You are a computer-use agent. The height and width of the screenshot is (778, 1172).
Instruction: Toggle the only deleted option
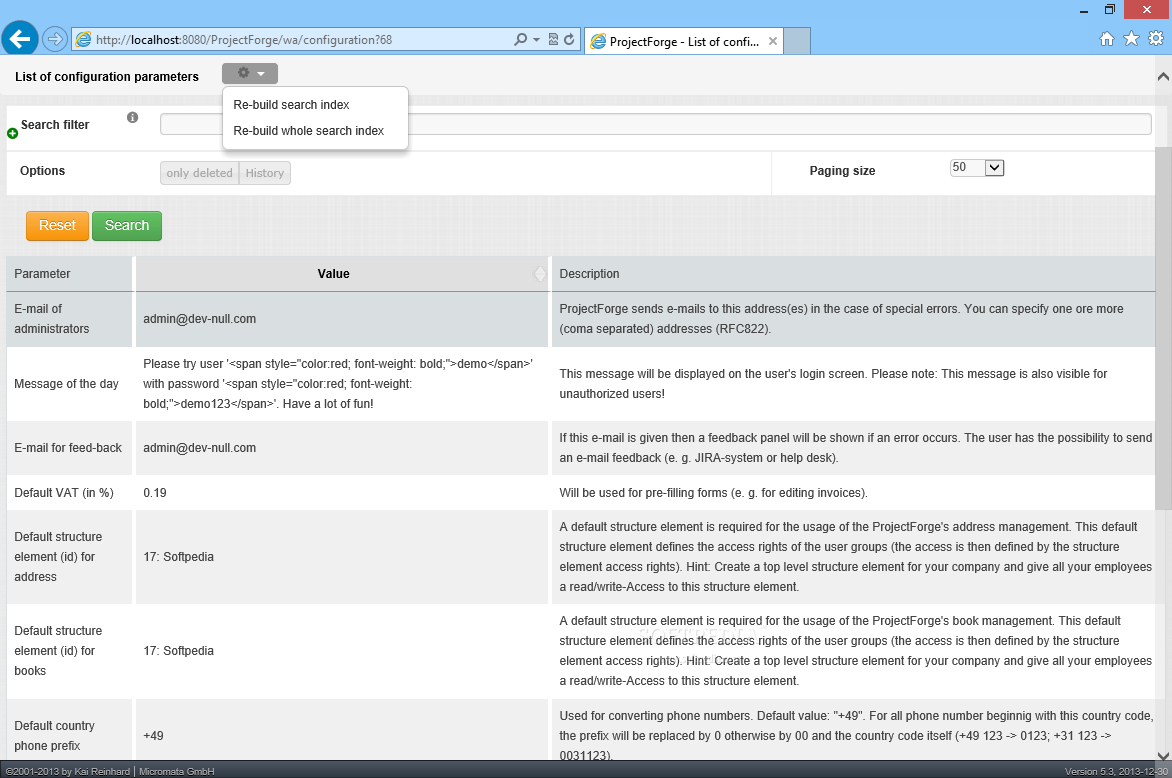pyautogui.click(x=199, y=173)
